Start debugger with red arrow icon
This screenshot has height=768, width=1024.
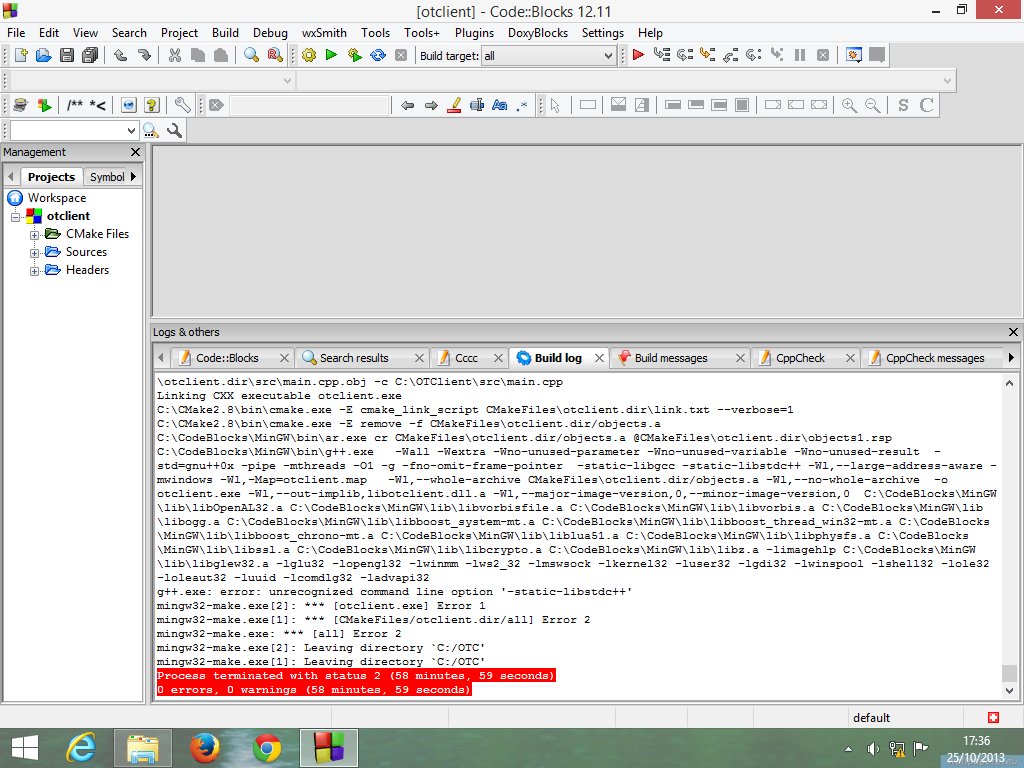(x=639, y=56)
